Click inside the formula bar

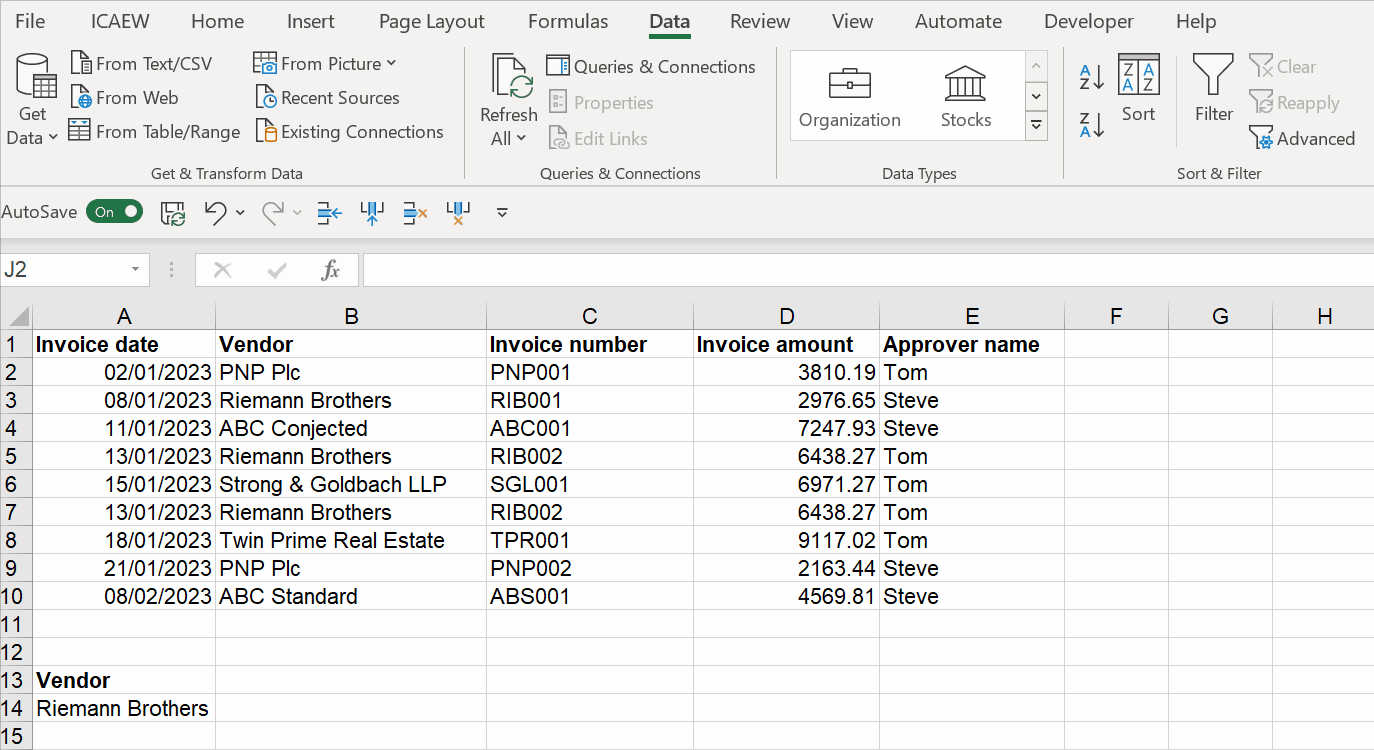pos(860,270)
